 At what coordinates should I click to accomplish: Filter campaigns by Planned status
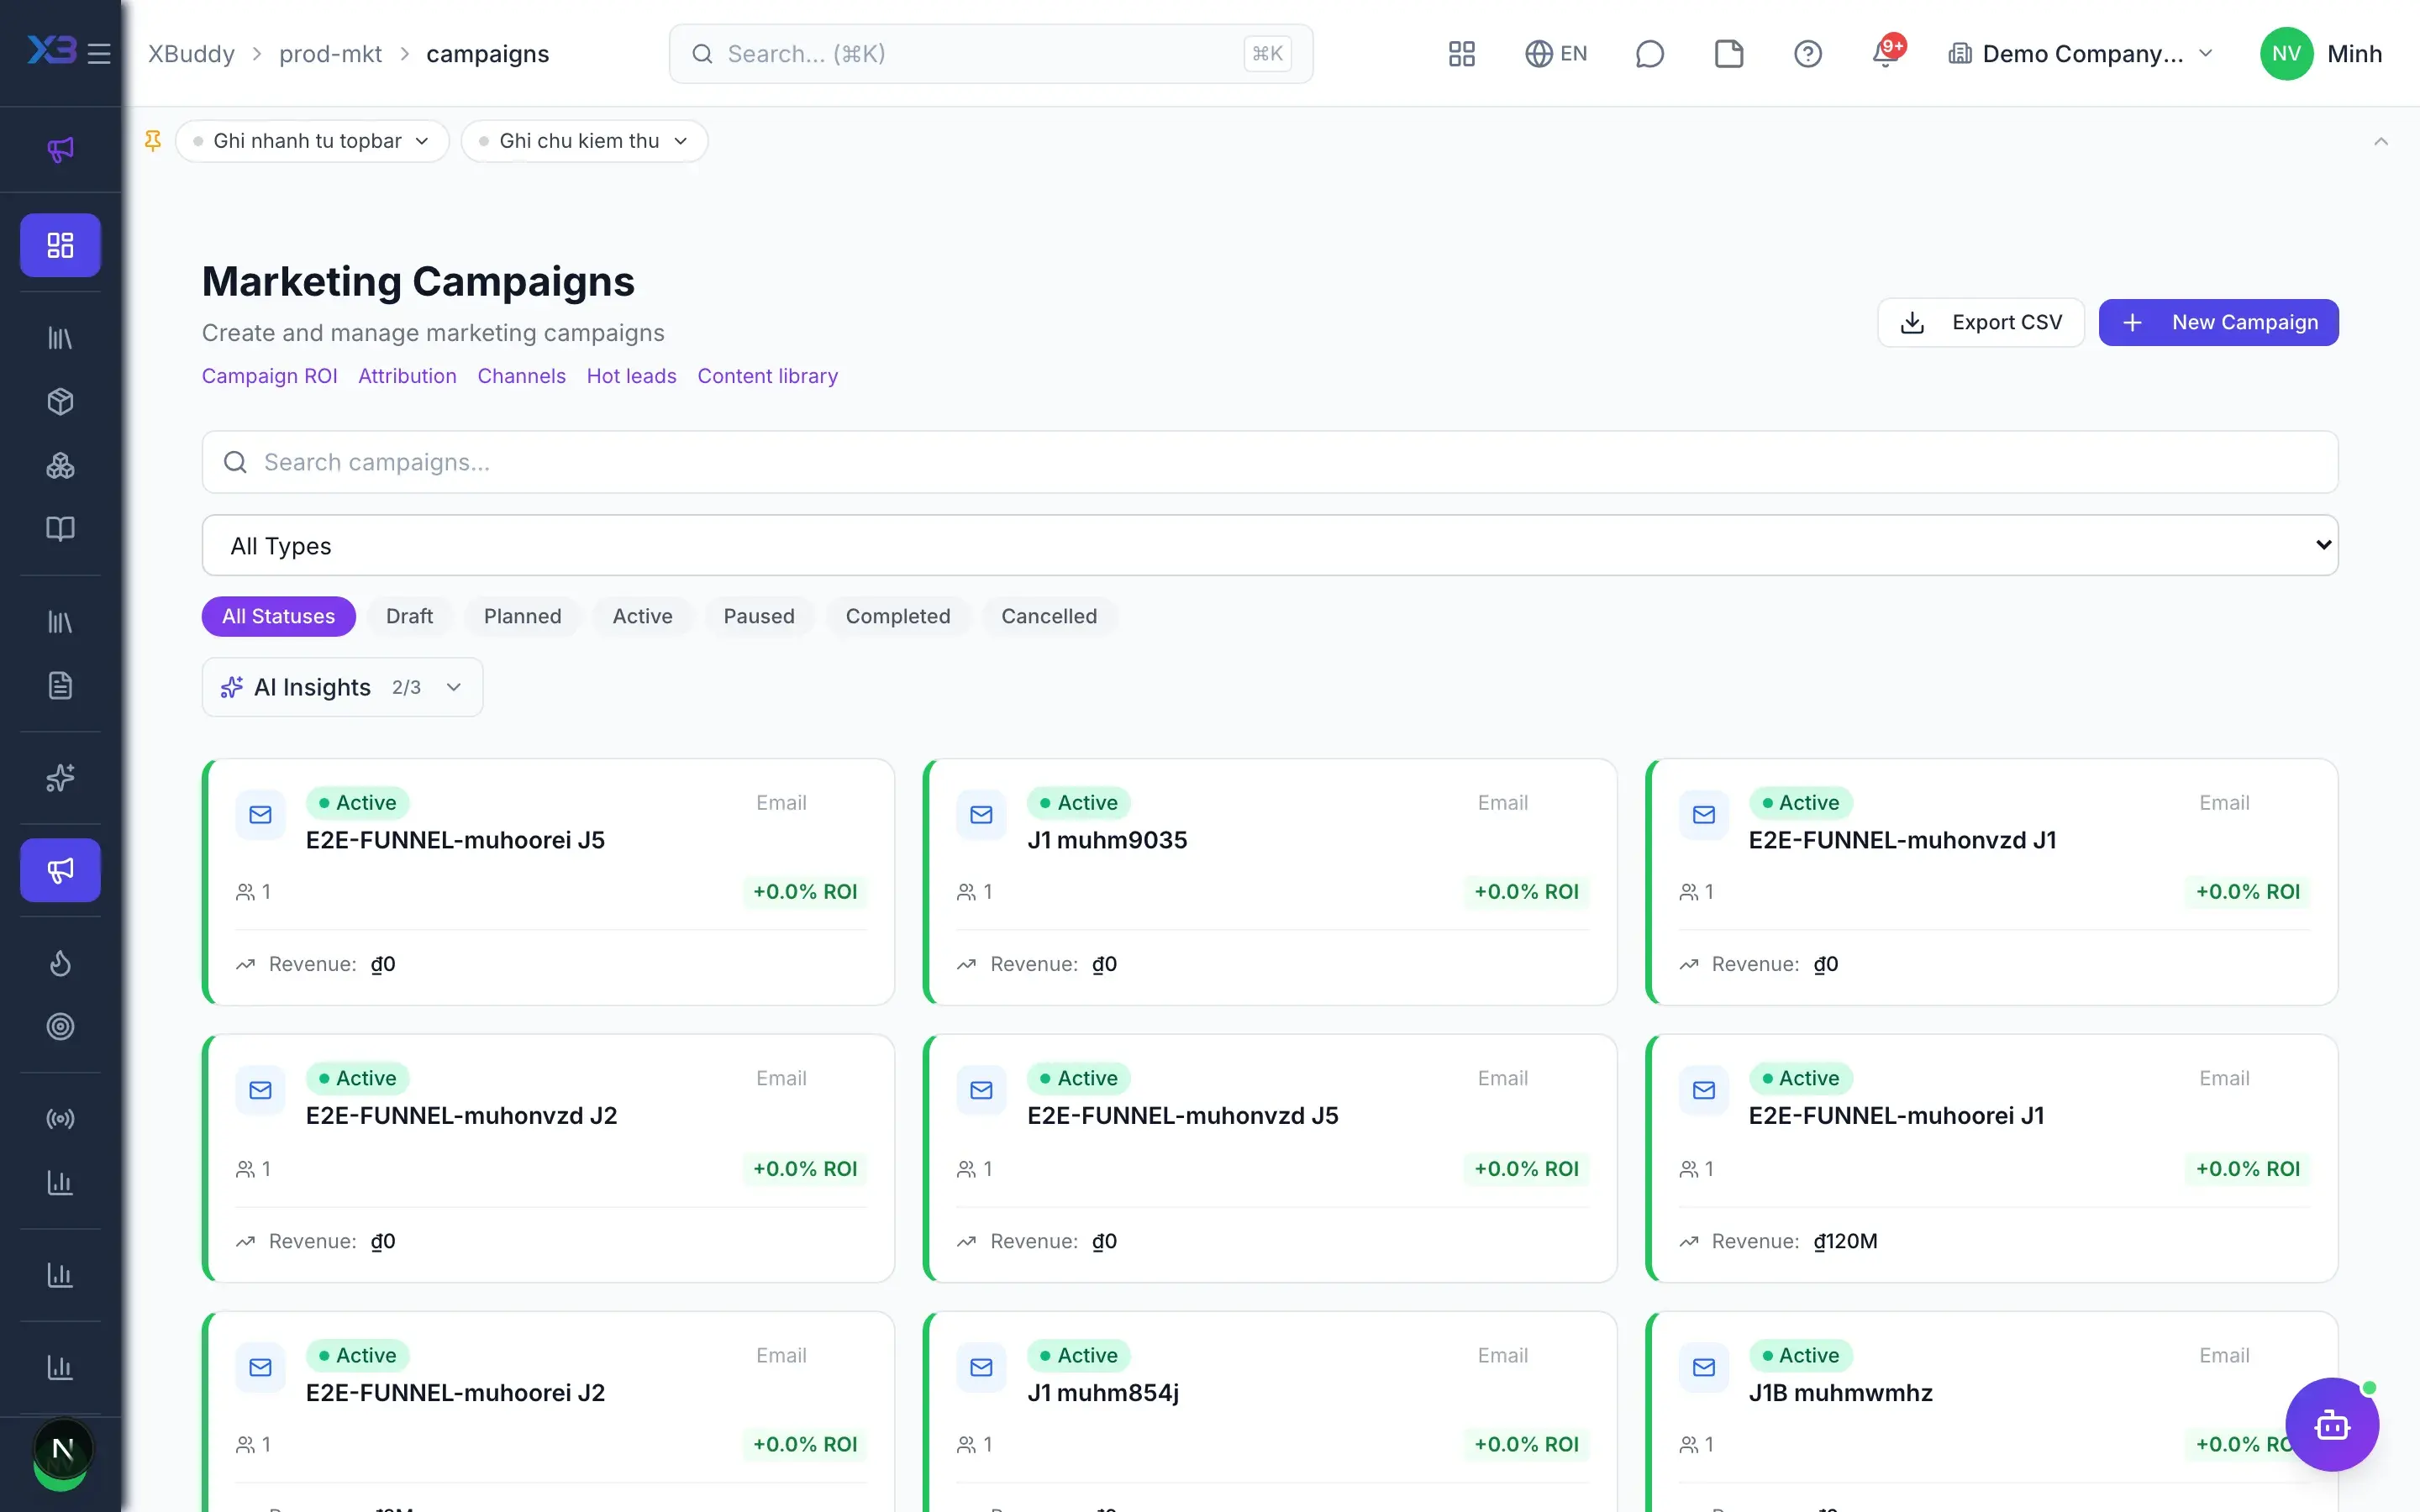pos(522,616)
